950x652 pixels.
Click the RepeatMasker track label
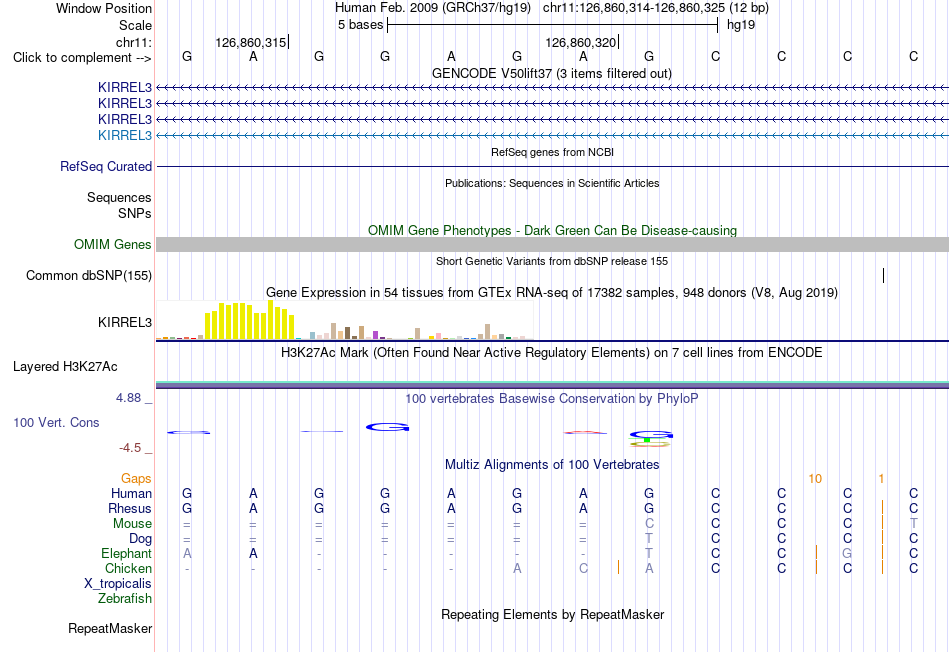(x=110, y=628)
